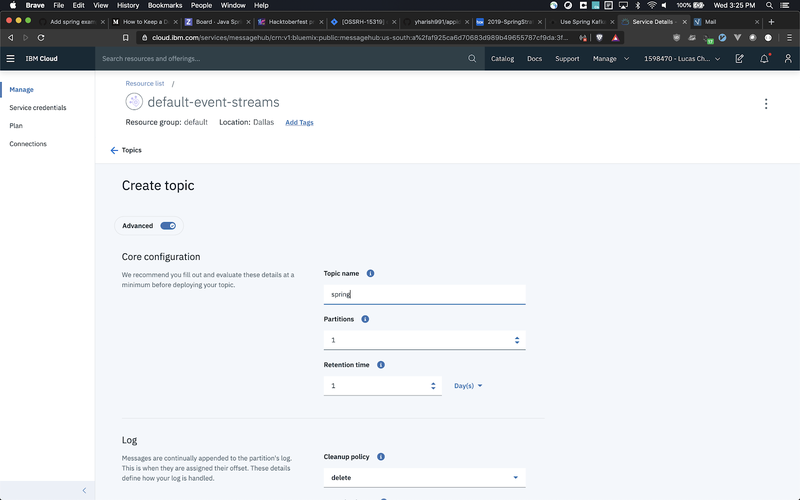Open the browser menu icon at far right
Screen dimensions: 800x500
tap(789, 38)
